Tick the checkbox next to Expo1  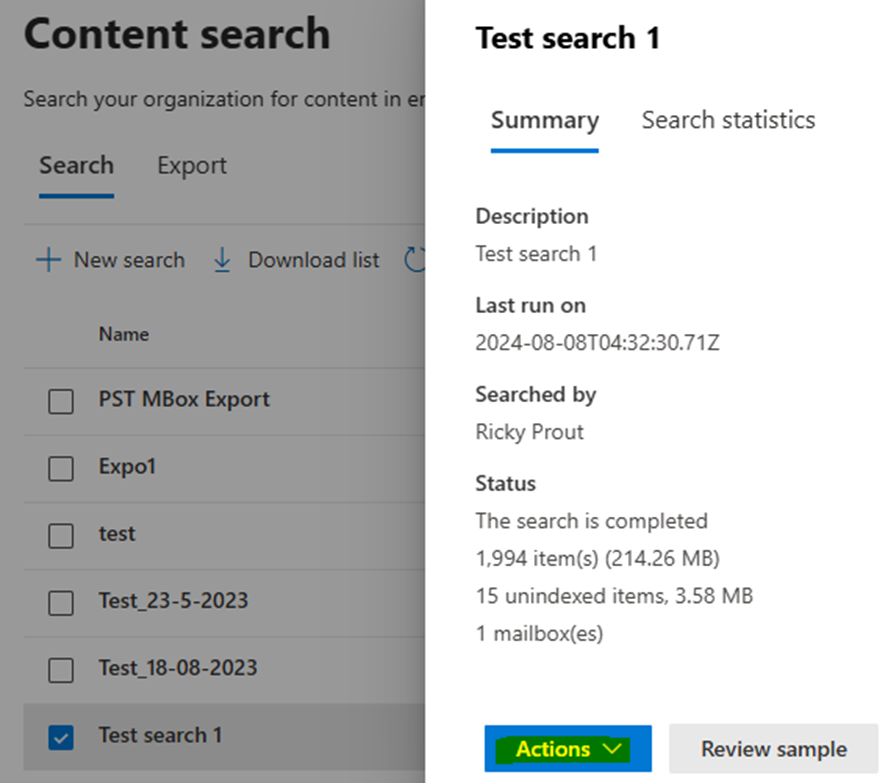point(61,468)
